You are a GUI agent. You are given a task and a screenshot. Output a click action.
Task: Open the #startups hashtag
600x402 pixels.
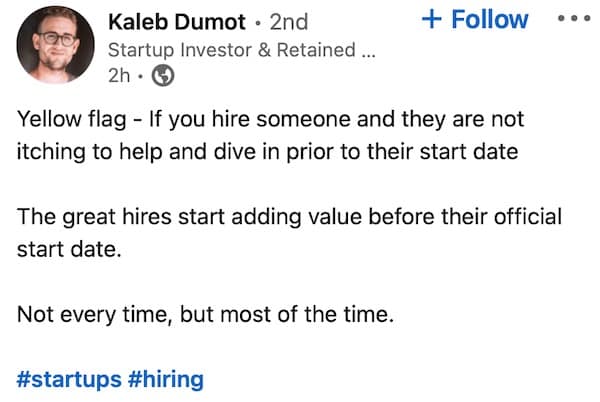coord(67,379)
